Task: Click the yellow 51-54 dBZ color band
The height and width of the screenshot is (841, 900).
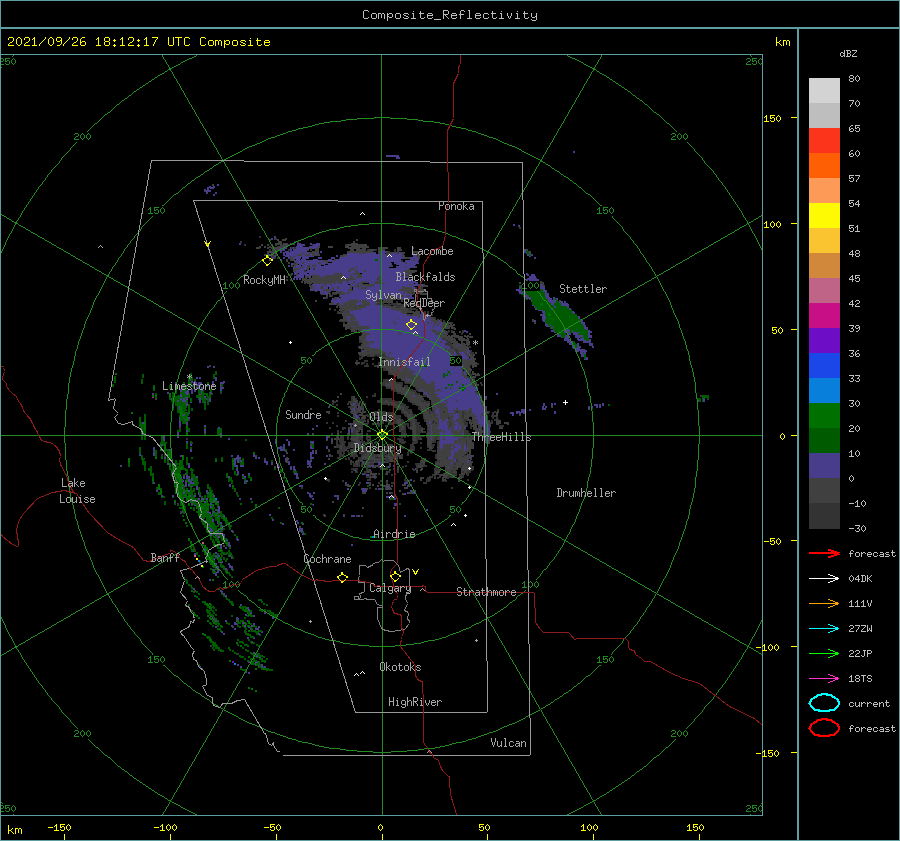Action: point(824,215)
